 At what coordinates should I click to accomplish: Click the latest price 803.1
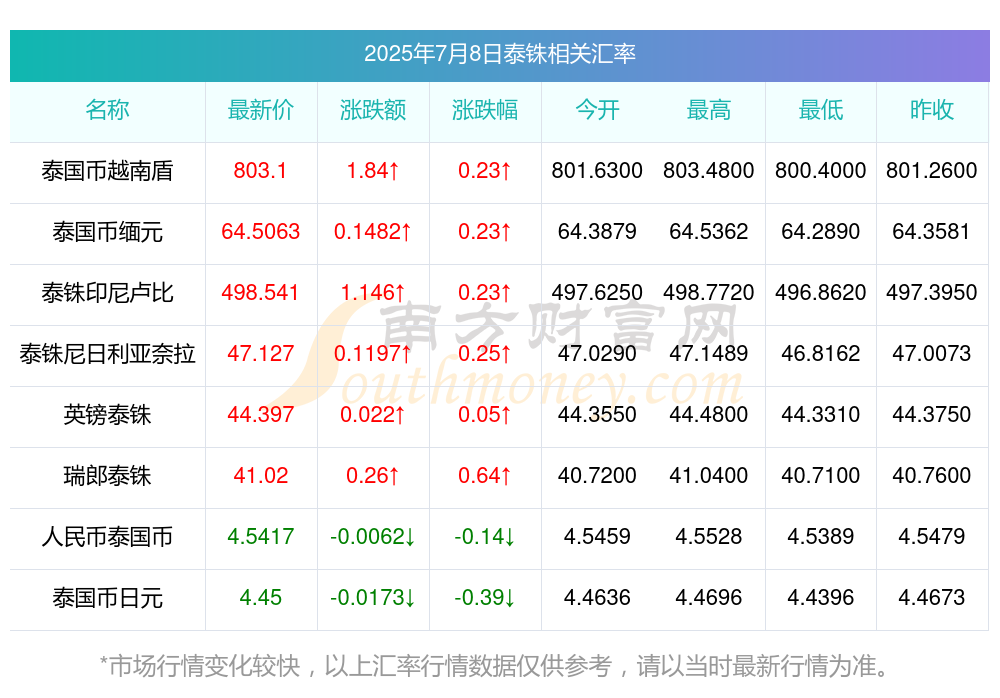(260, 170)
